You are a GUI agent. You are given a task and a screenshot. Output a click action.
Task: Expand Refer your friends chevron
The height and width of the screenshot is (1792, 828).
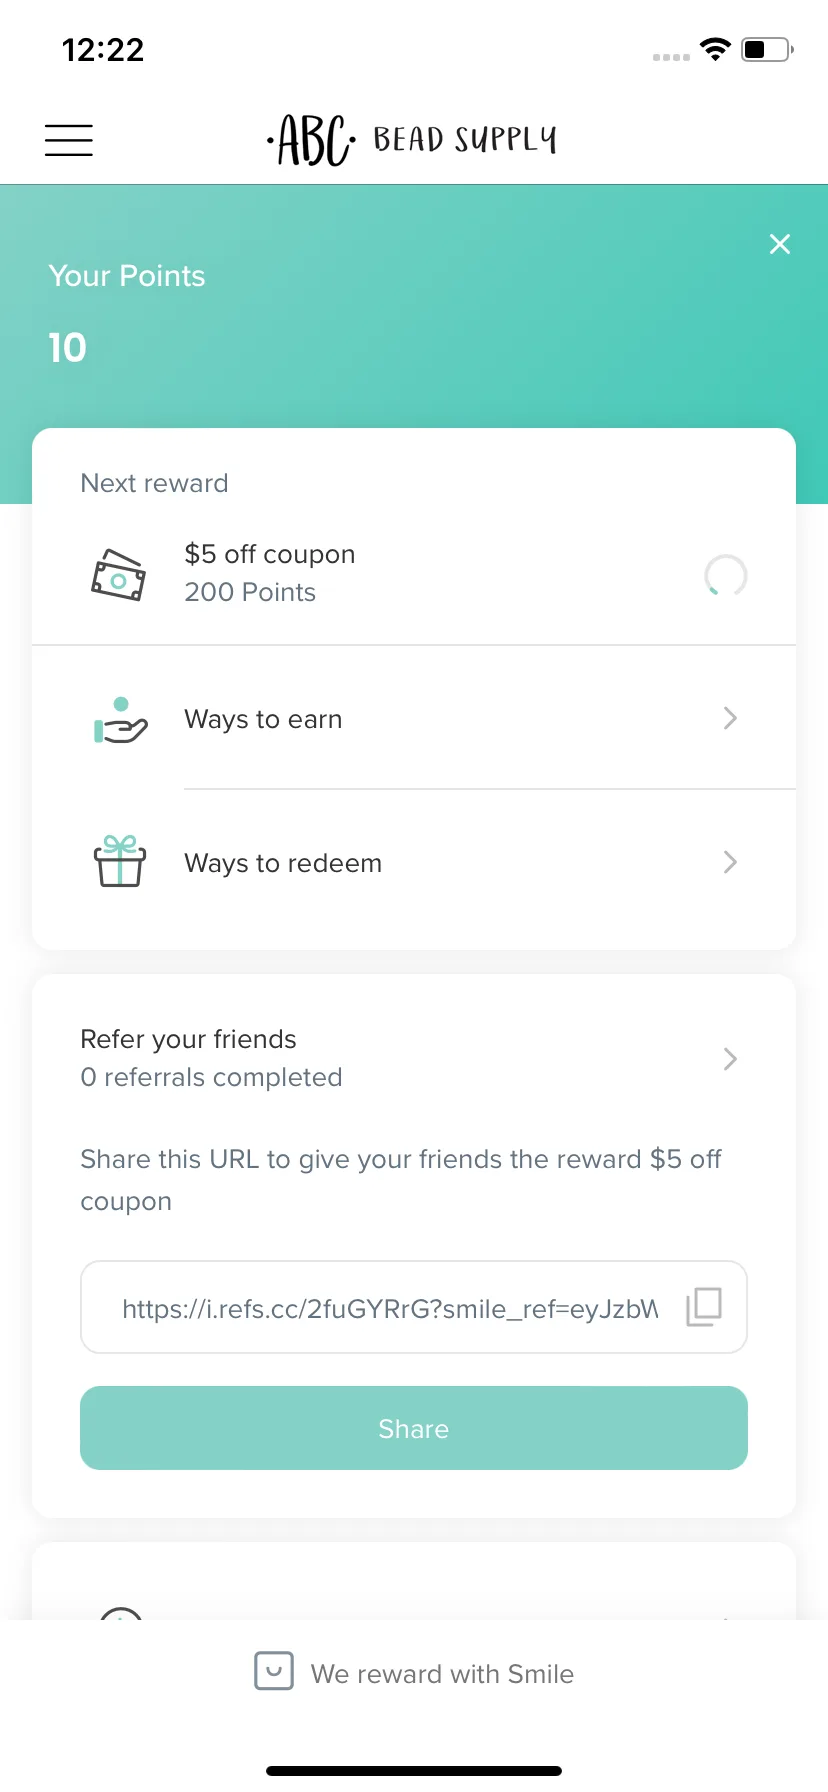click(730, 1059)
